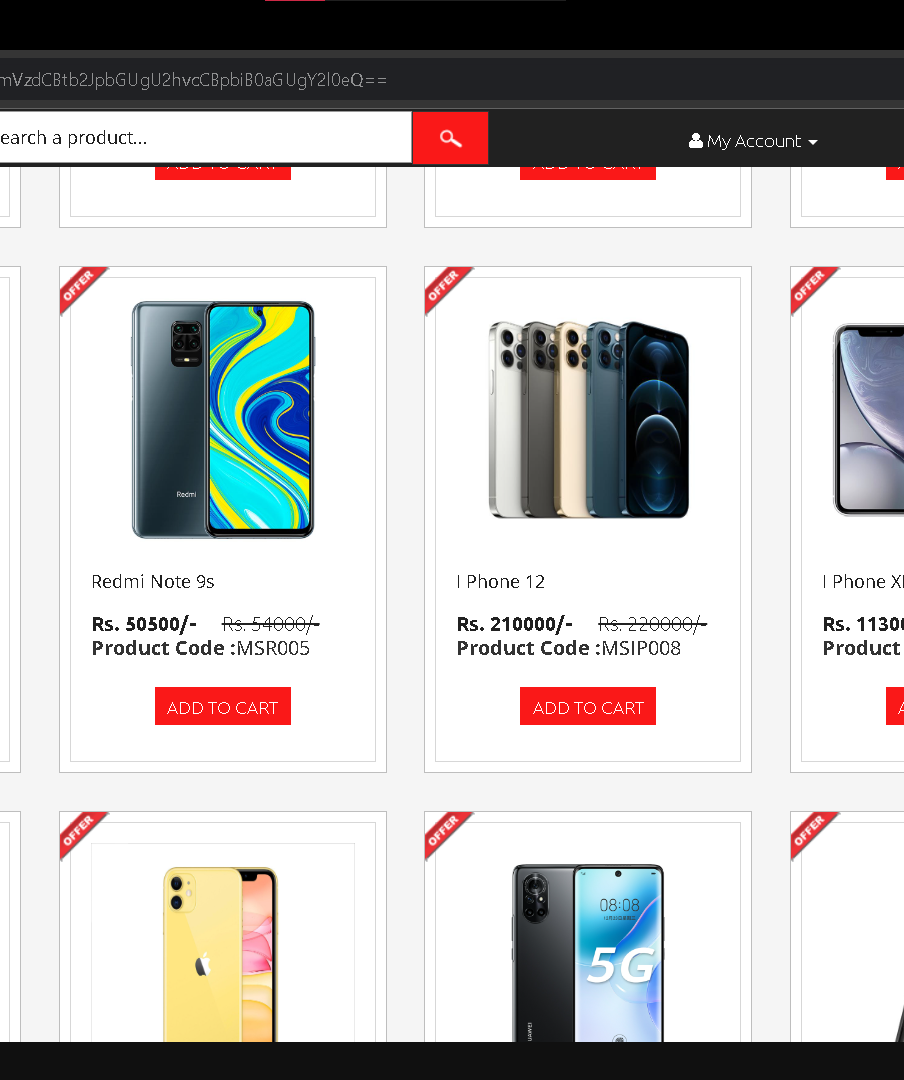Open the Huawei 5G phone image
The height and width of the screenshot is (1080, 904).
tap(588, 953)
